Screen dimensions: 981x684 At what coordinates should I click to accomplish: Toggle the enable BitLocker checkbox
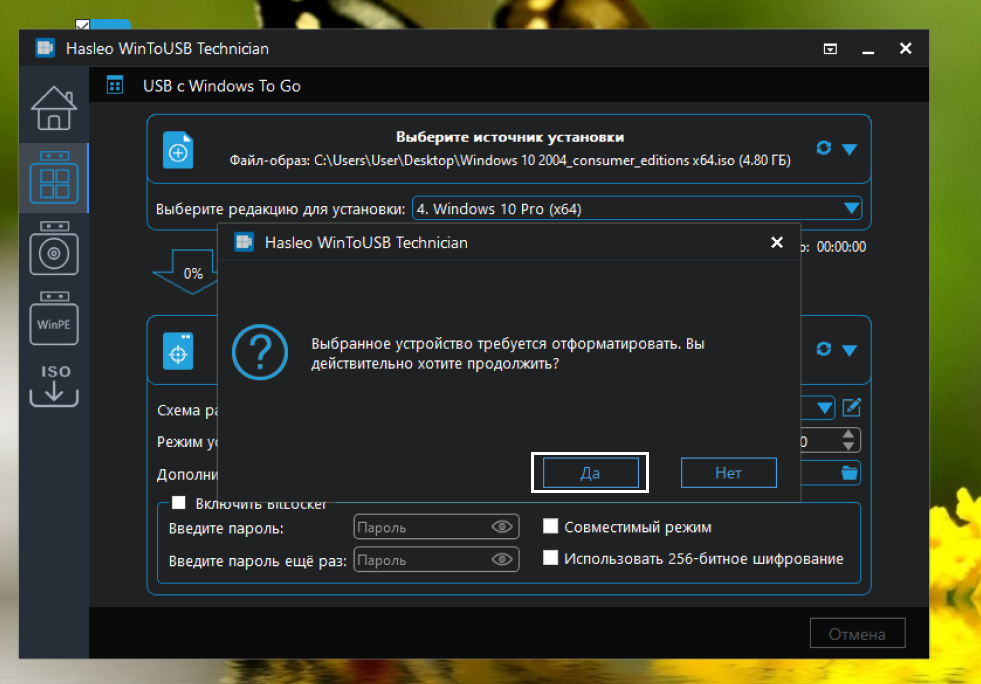(179, 502)
